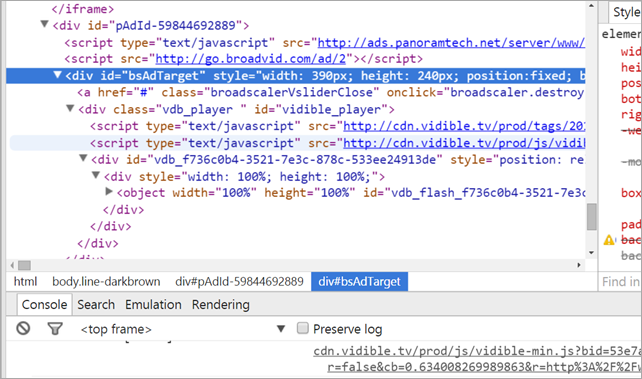
Task: Collapse the vdb_f736c0b4 div node
Action: coord(83,158)
